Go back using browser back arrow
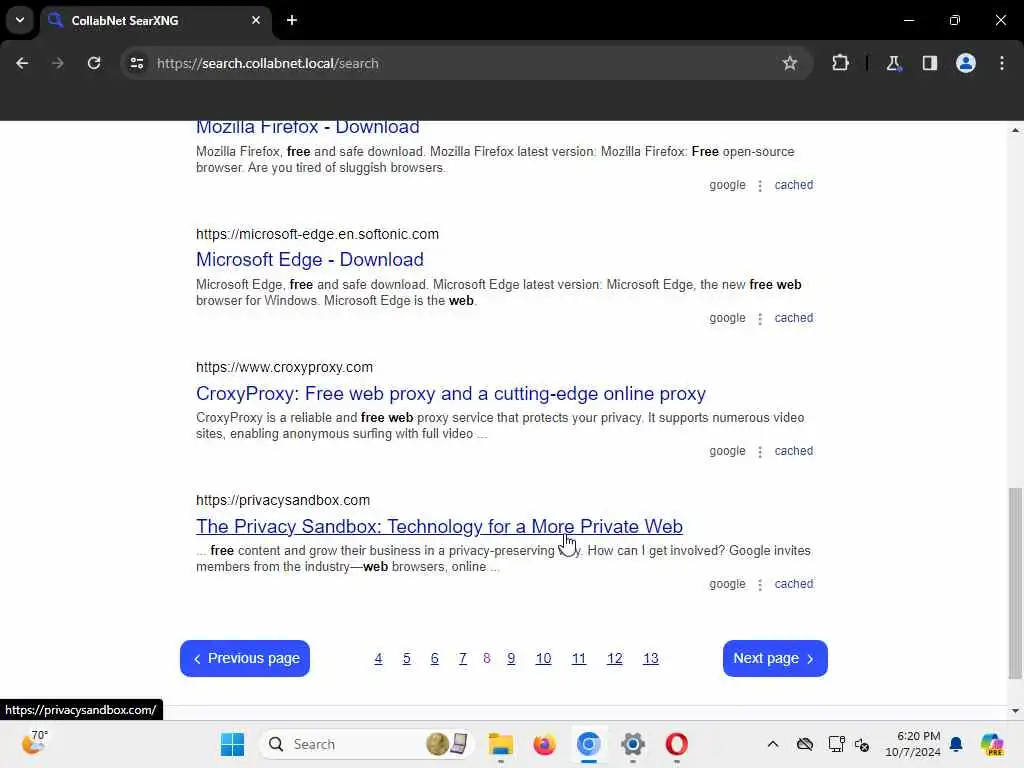This screenshot has width=1024, height=768. pos(22,63)
